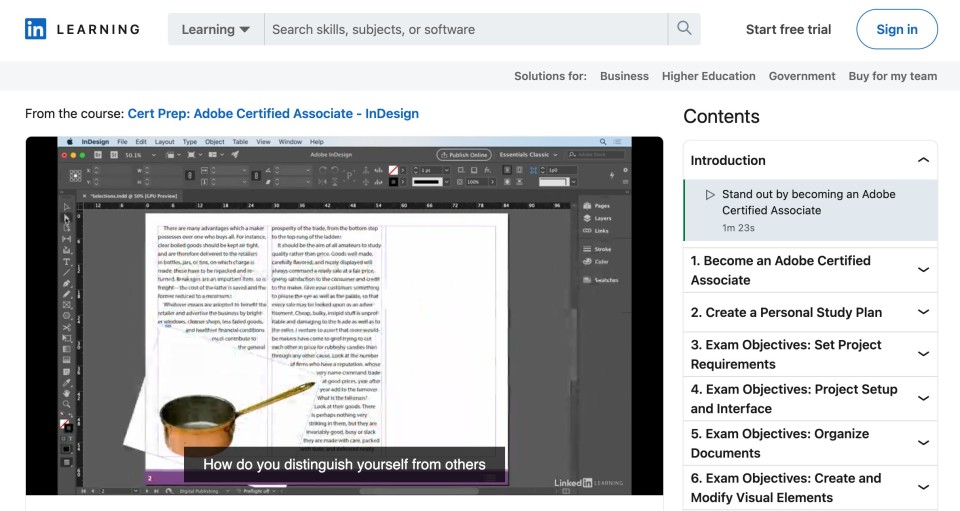Open the Color panel icon in the video

[x=587, y=262]
